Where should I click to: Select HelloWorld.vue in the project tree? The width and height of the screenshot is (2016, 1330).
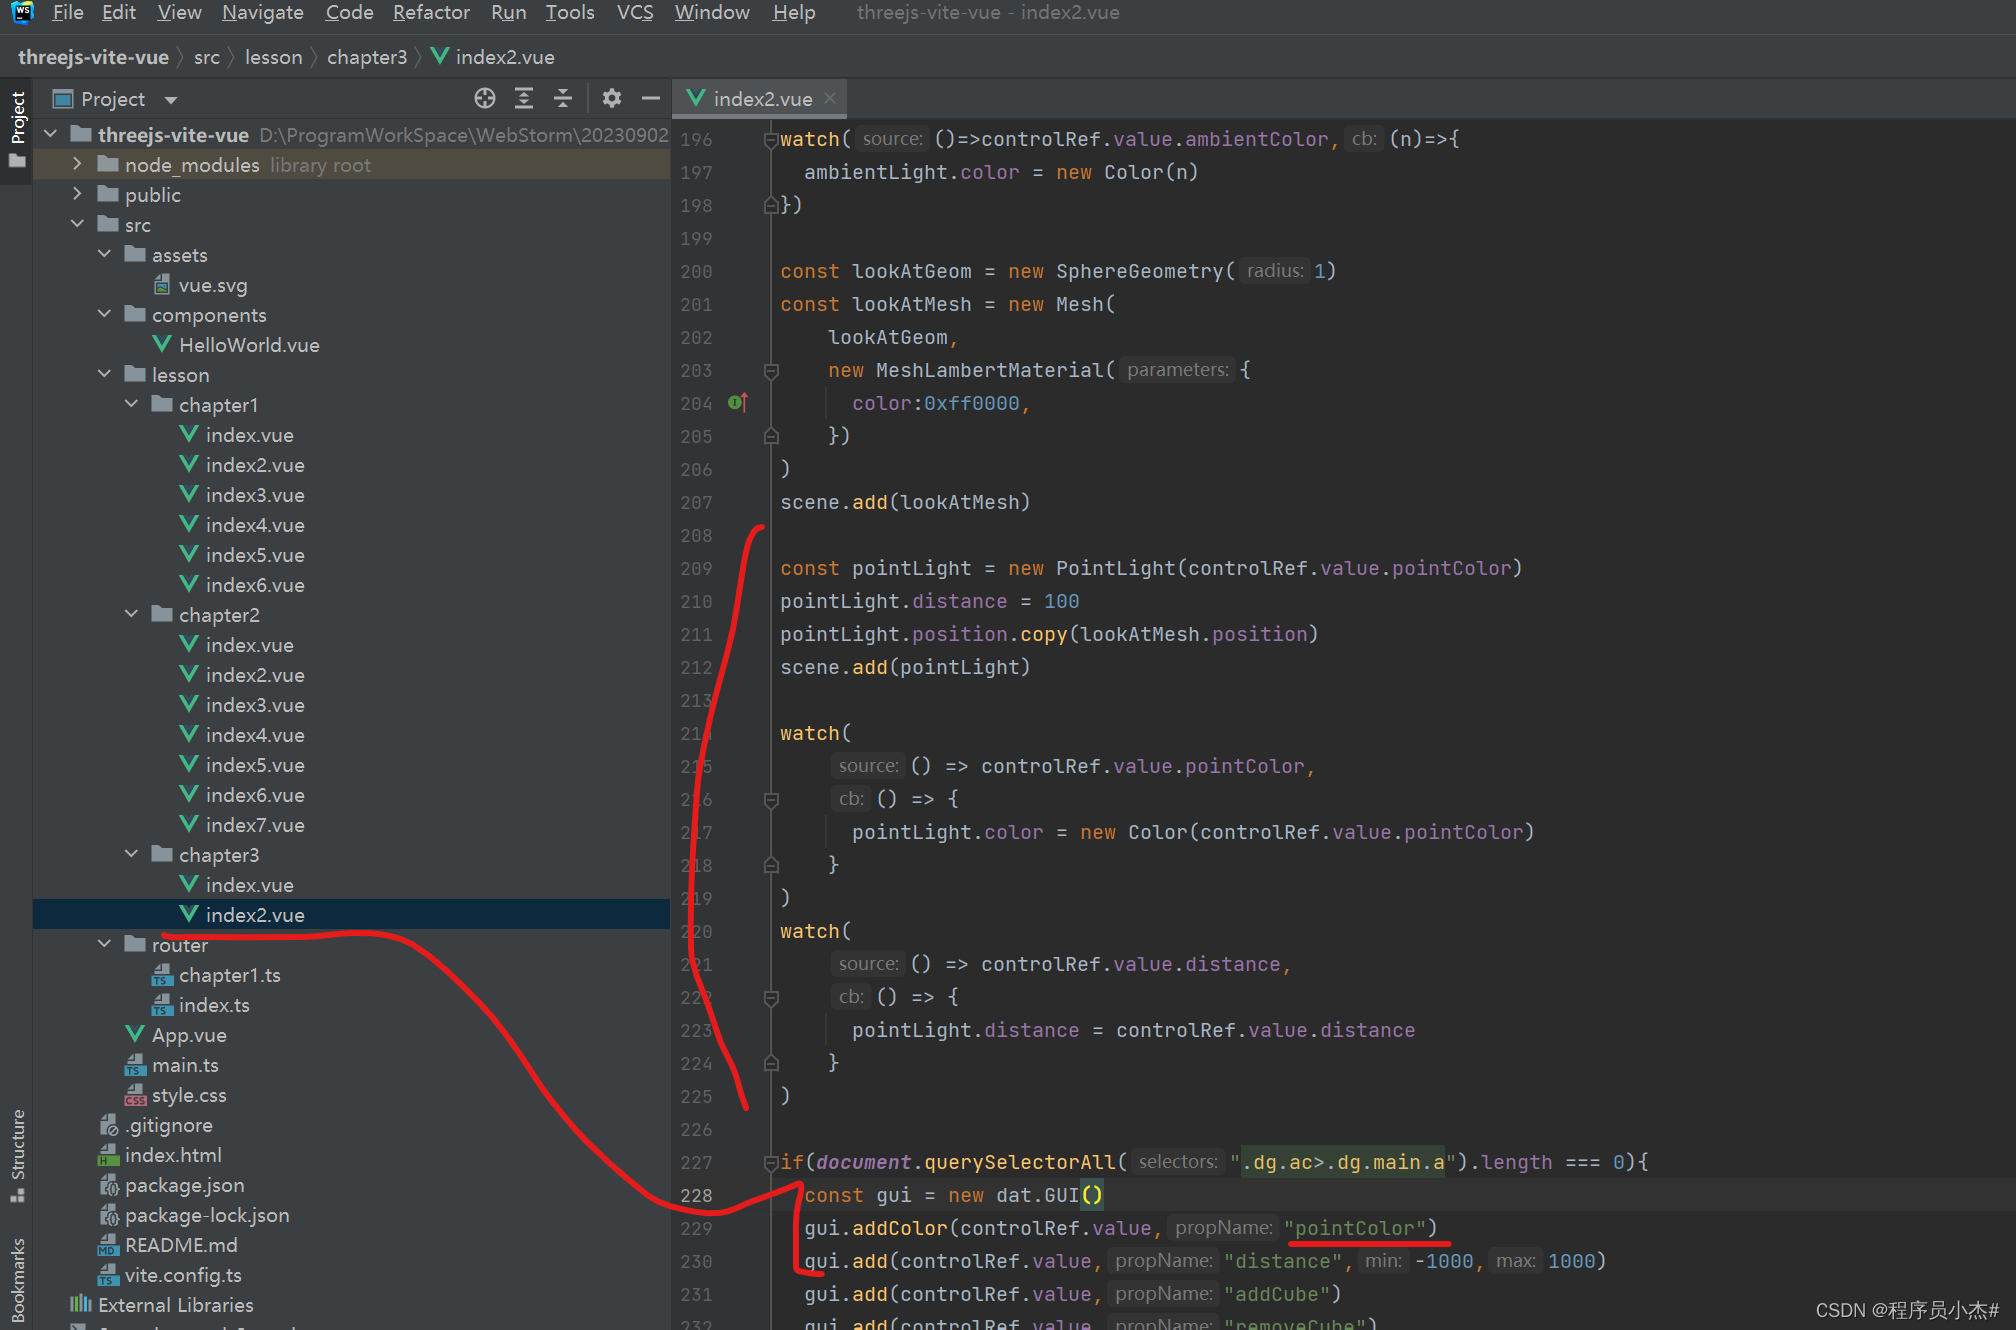click(249, 345)
